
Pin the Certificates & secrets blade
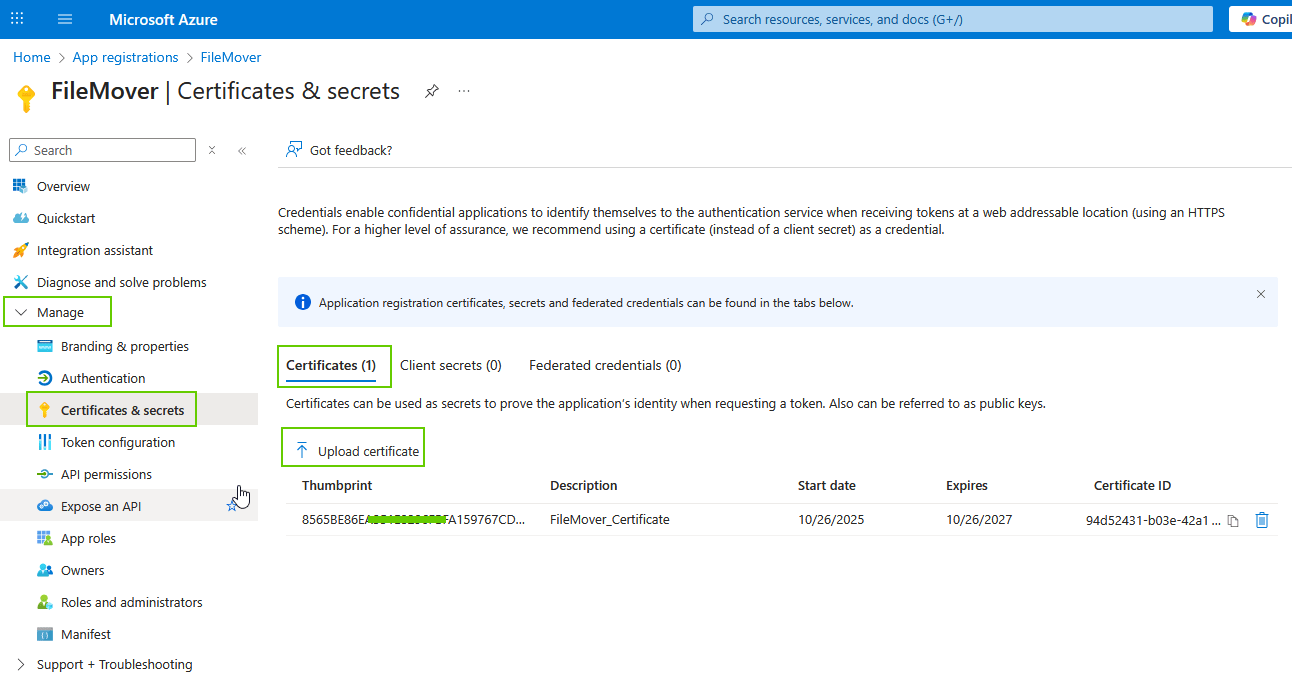(431, 90)
